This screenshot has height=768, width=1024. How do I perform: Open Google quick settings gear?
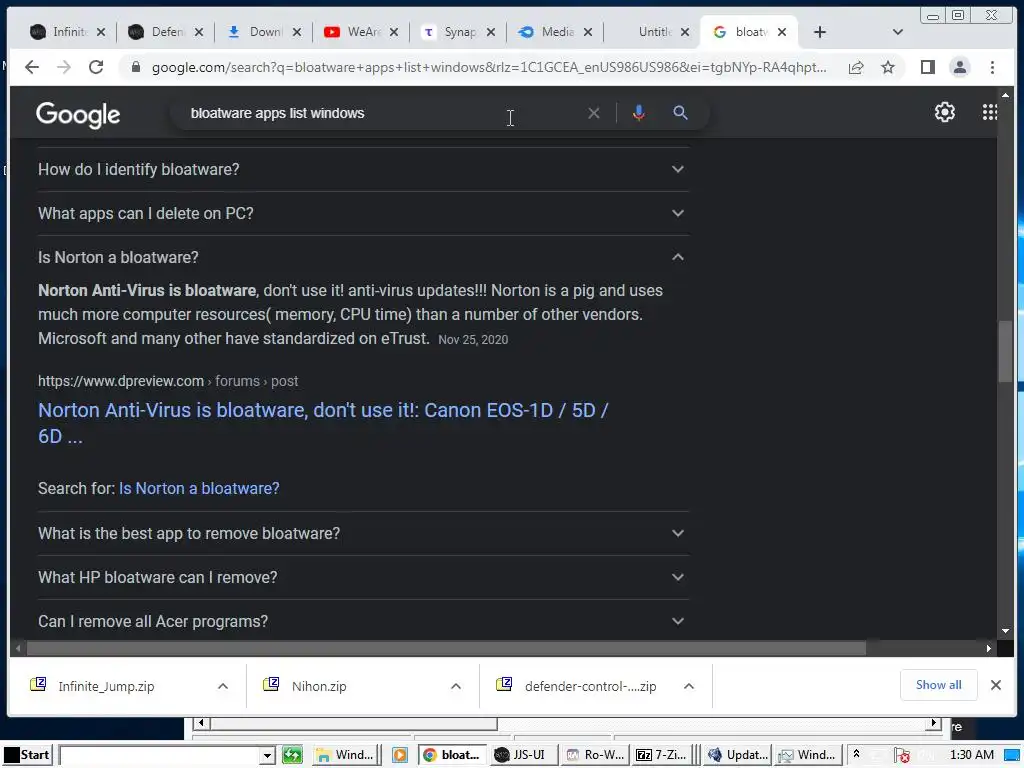point(944,112)
